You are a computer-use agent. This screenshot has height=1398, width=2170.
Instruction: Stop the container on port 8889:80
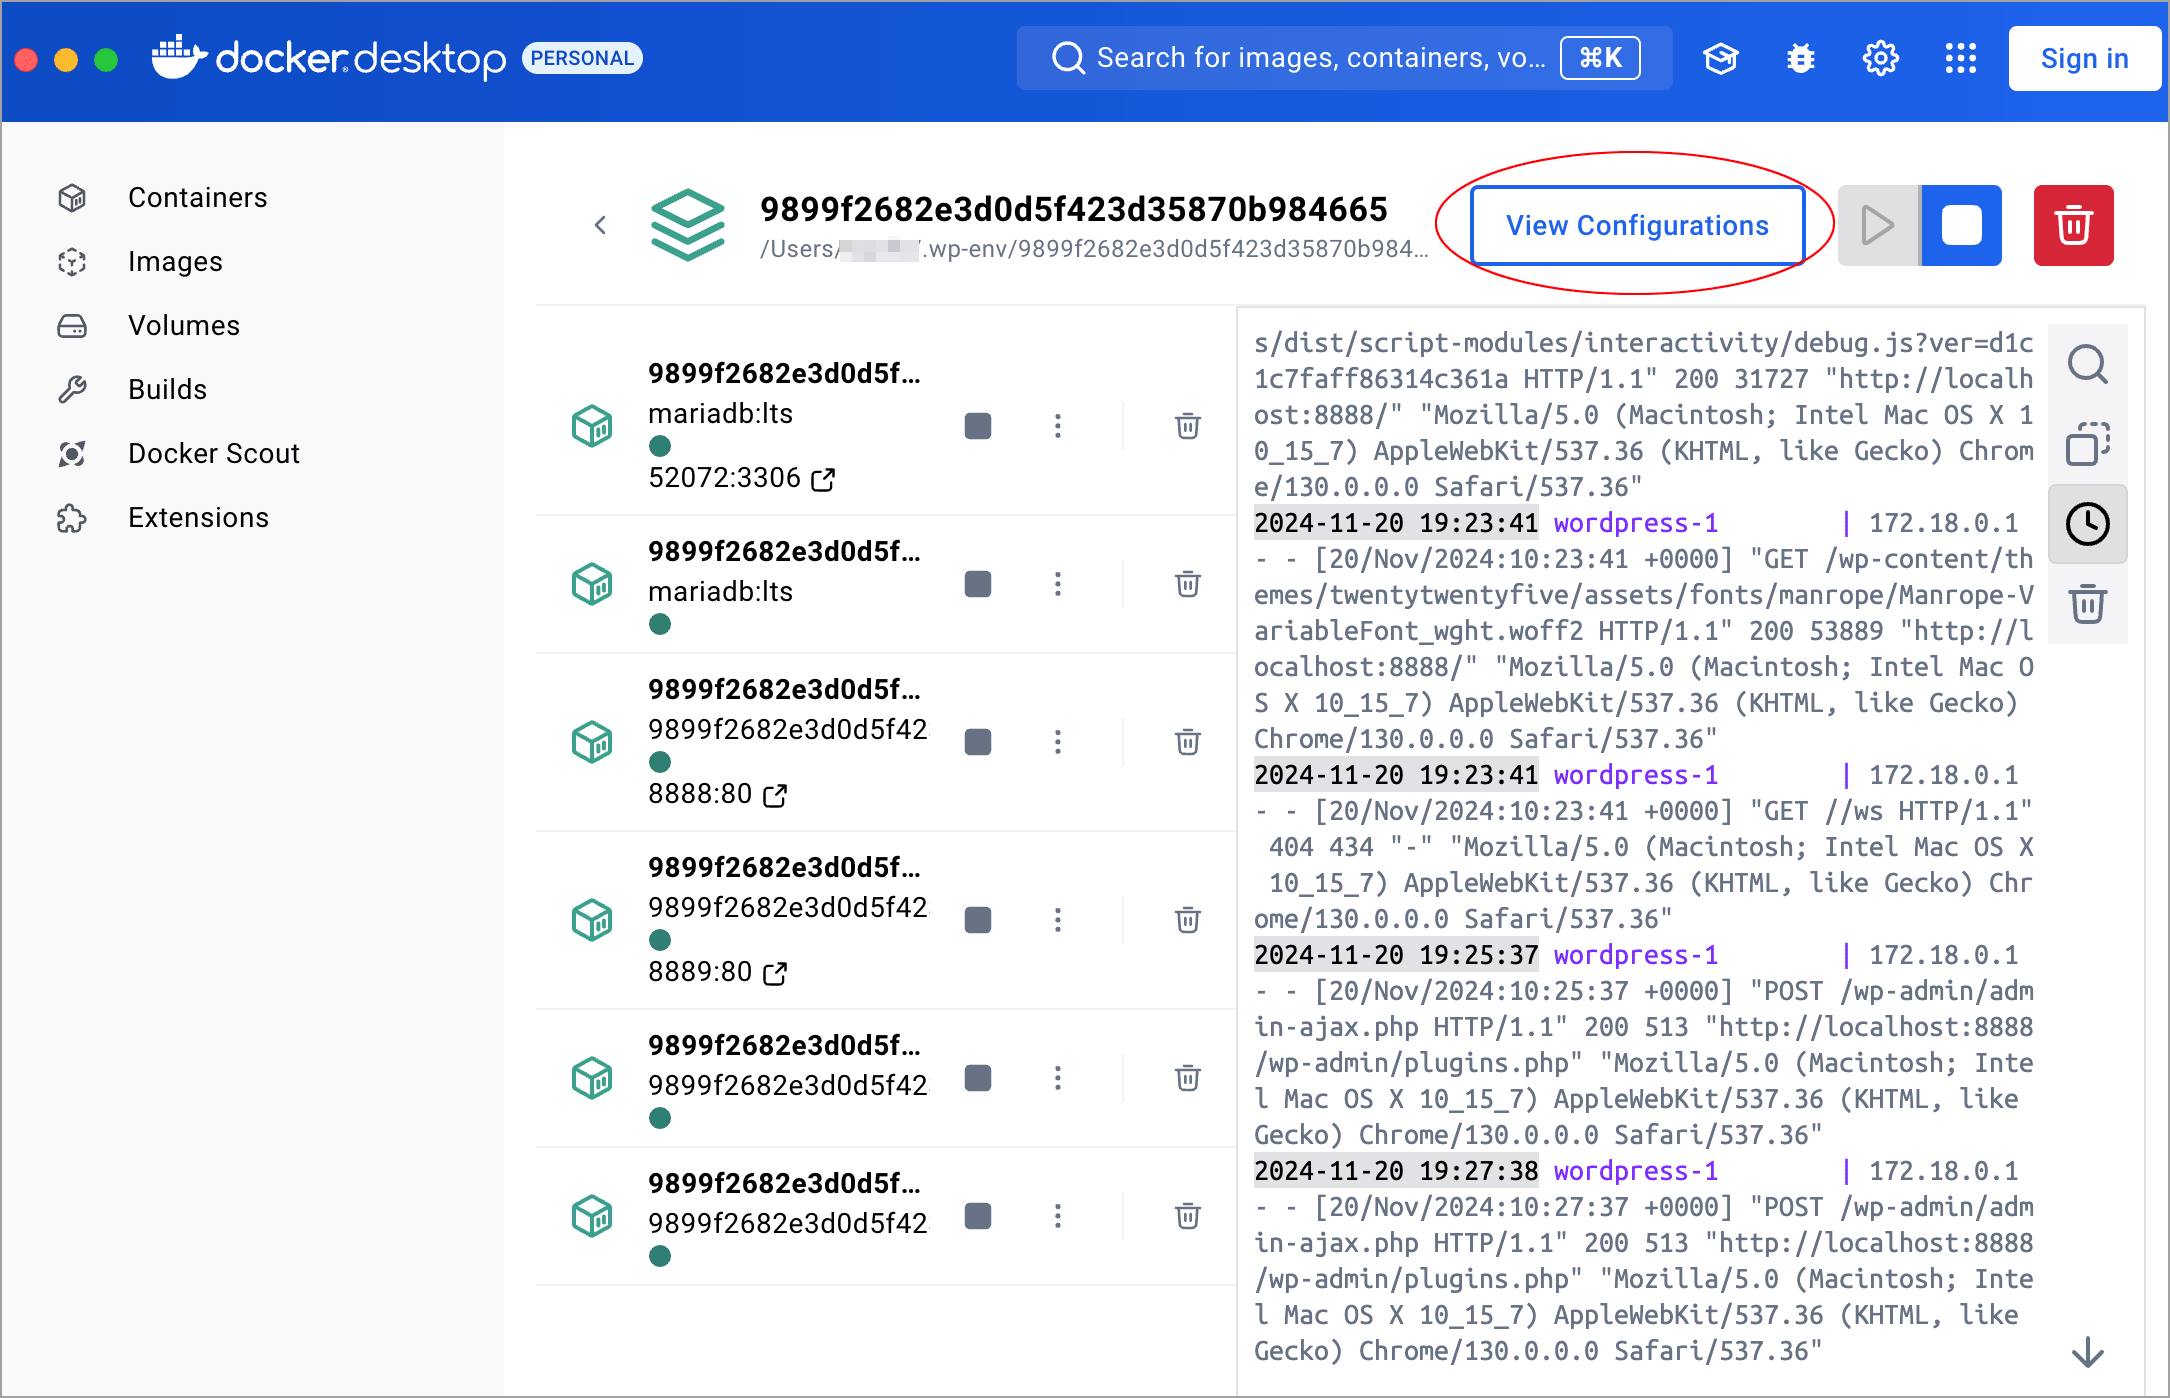point(977,920)
